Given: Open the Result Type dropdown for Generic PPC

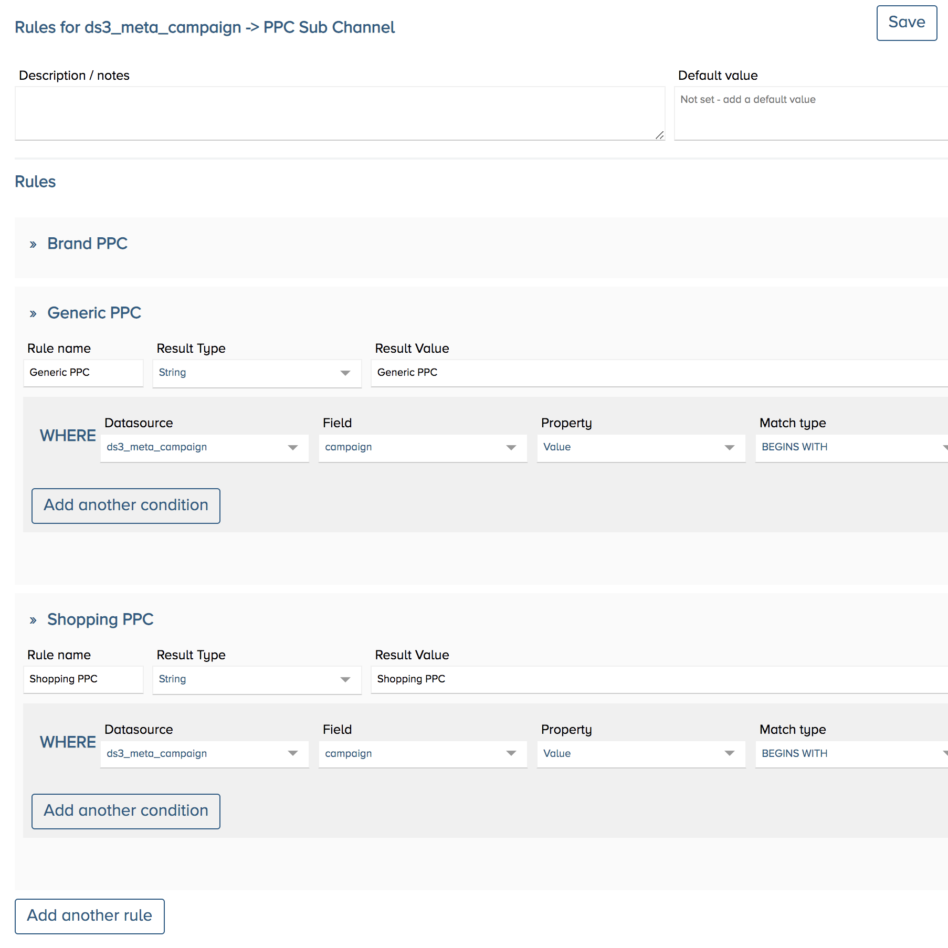Looking at the screenshot, I should [257, 372].
